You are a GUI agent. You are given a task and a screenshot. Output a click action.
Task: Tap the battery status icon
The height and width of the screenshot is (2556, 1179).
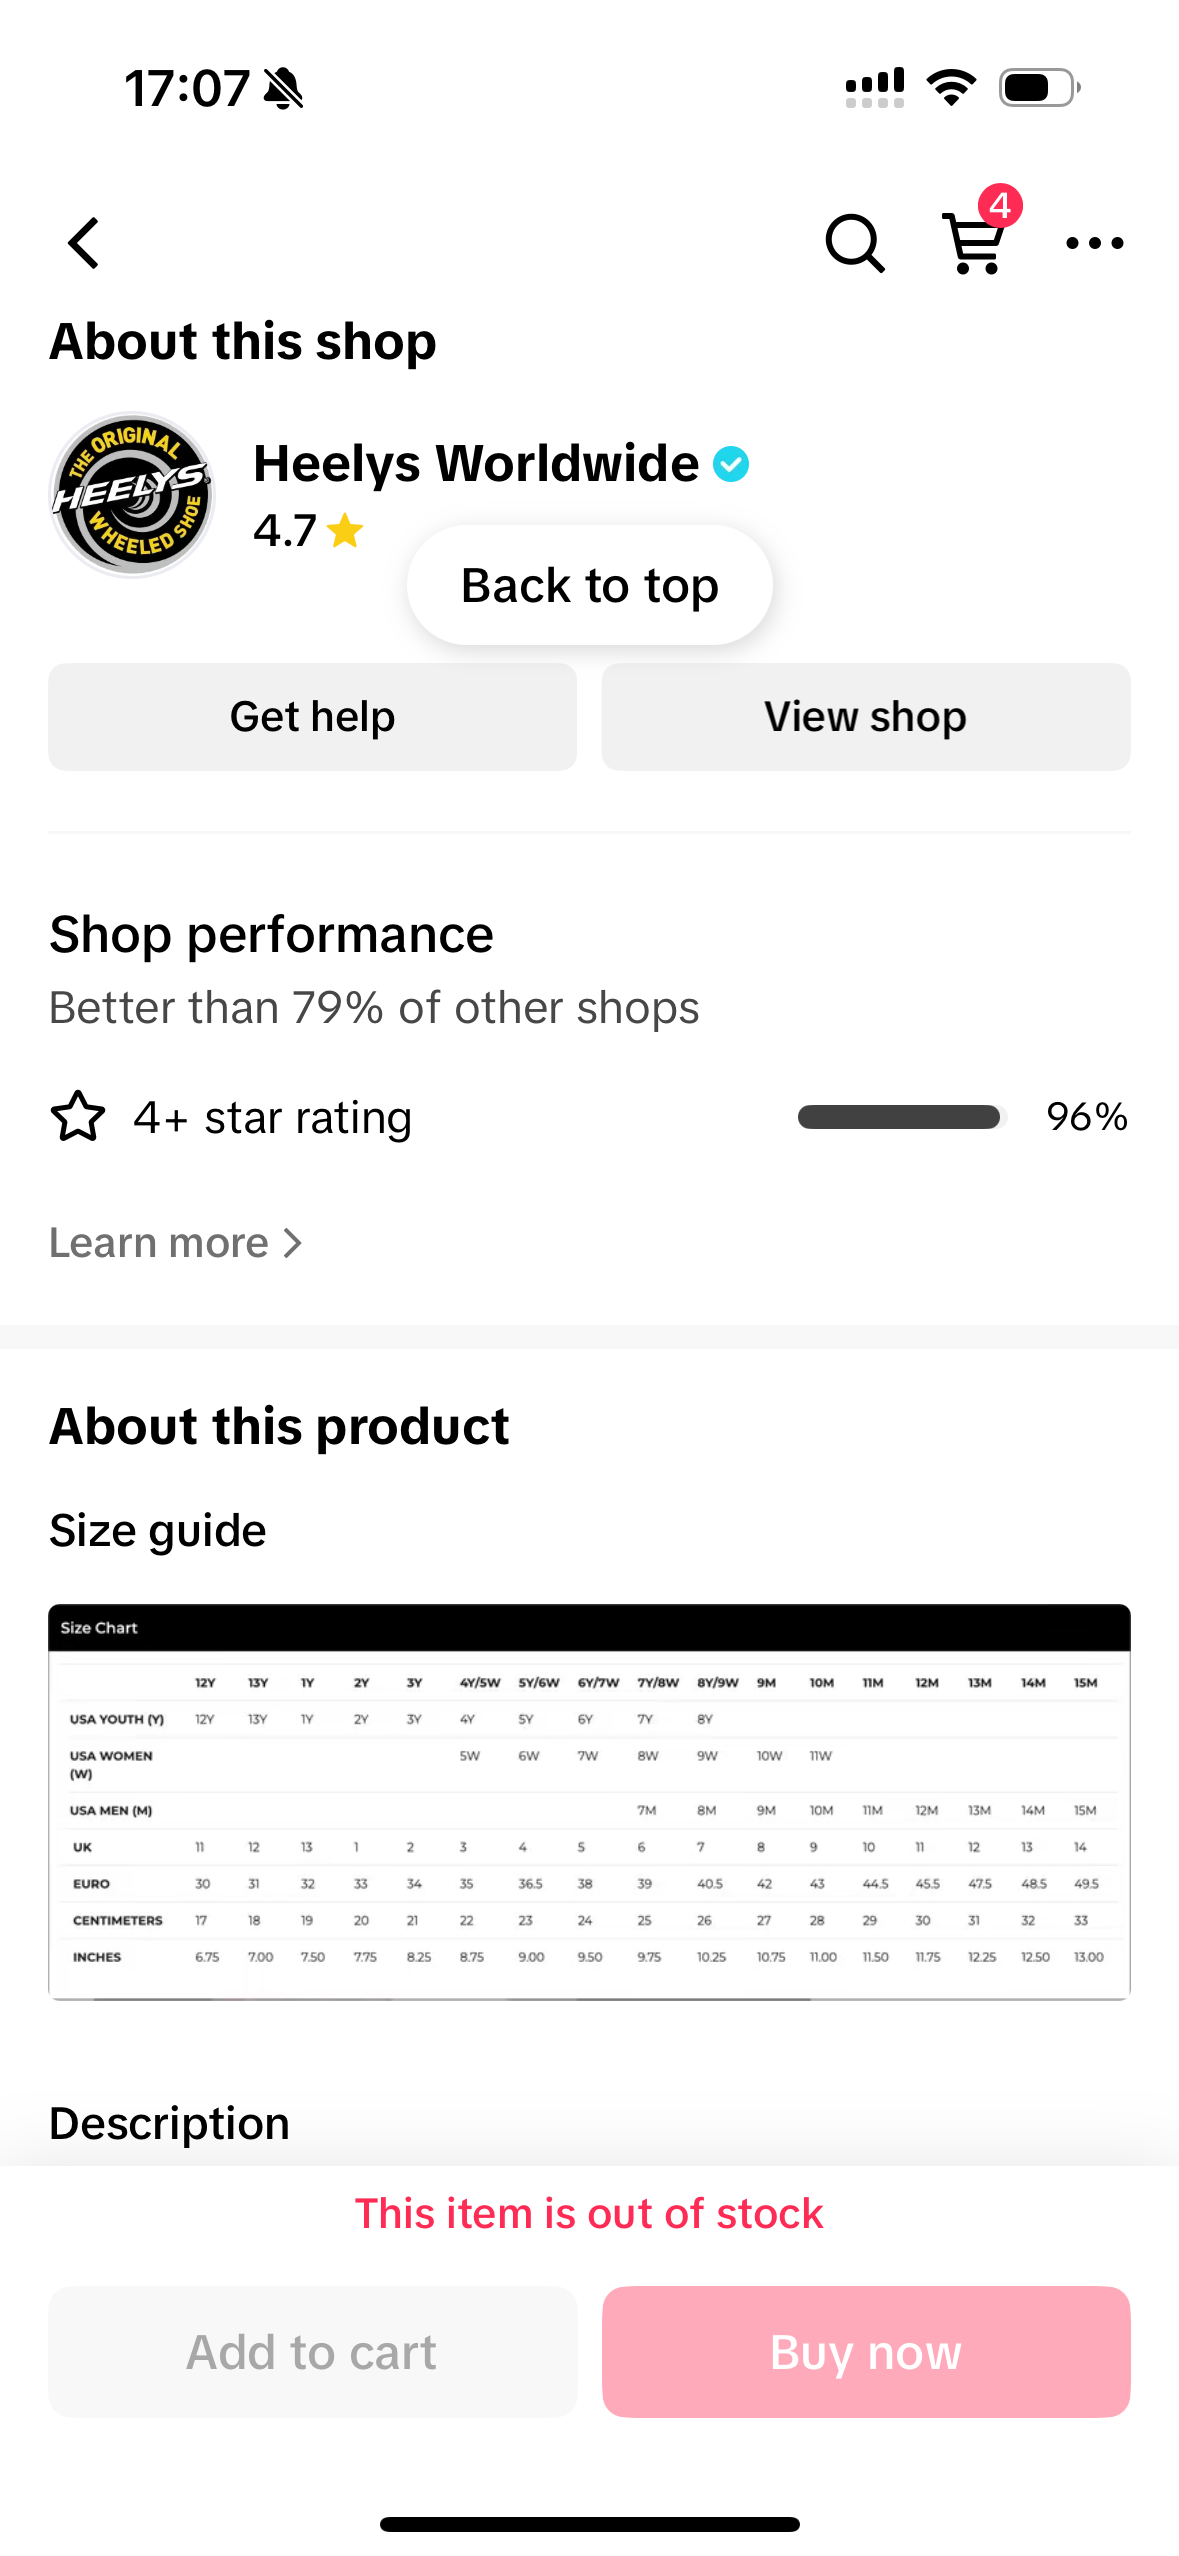(1039, 88)
